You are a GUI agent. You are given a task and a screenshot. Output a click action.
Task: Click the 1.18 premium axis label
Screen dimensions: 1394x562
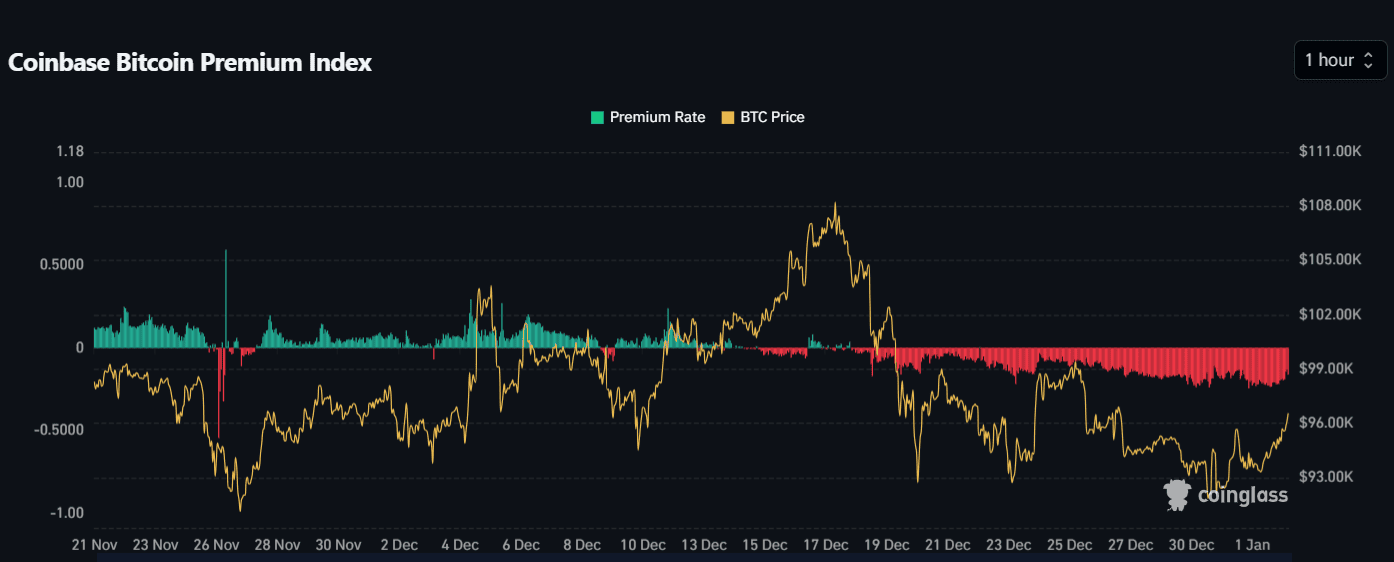click(x=70, y=152)
